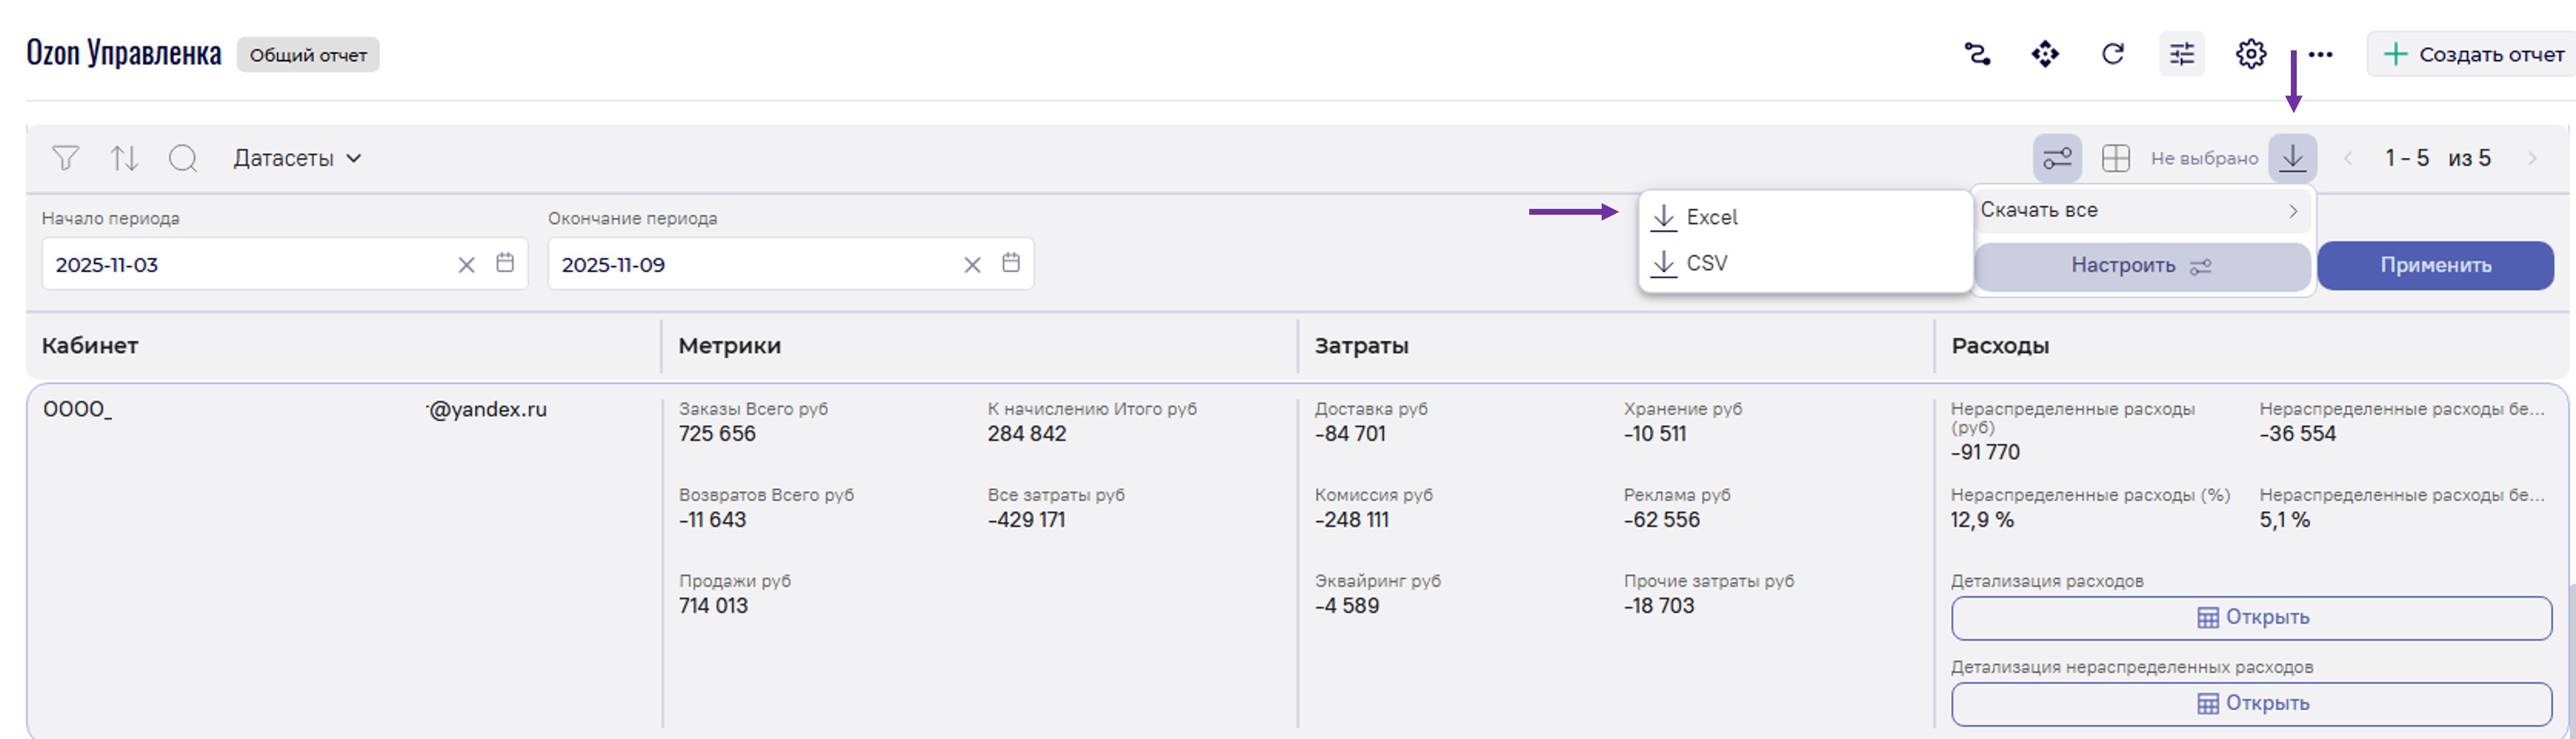Click the search magnifier icon

[183, 158]
